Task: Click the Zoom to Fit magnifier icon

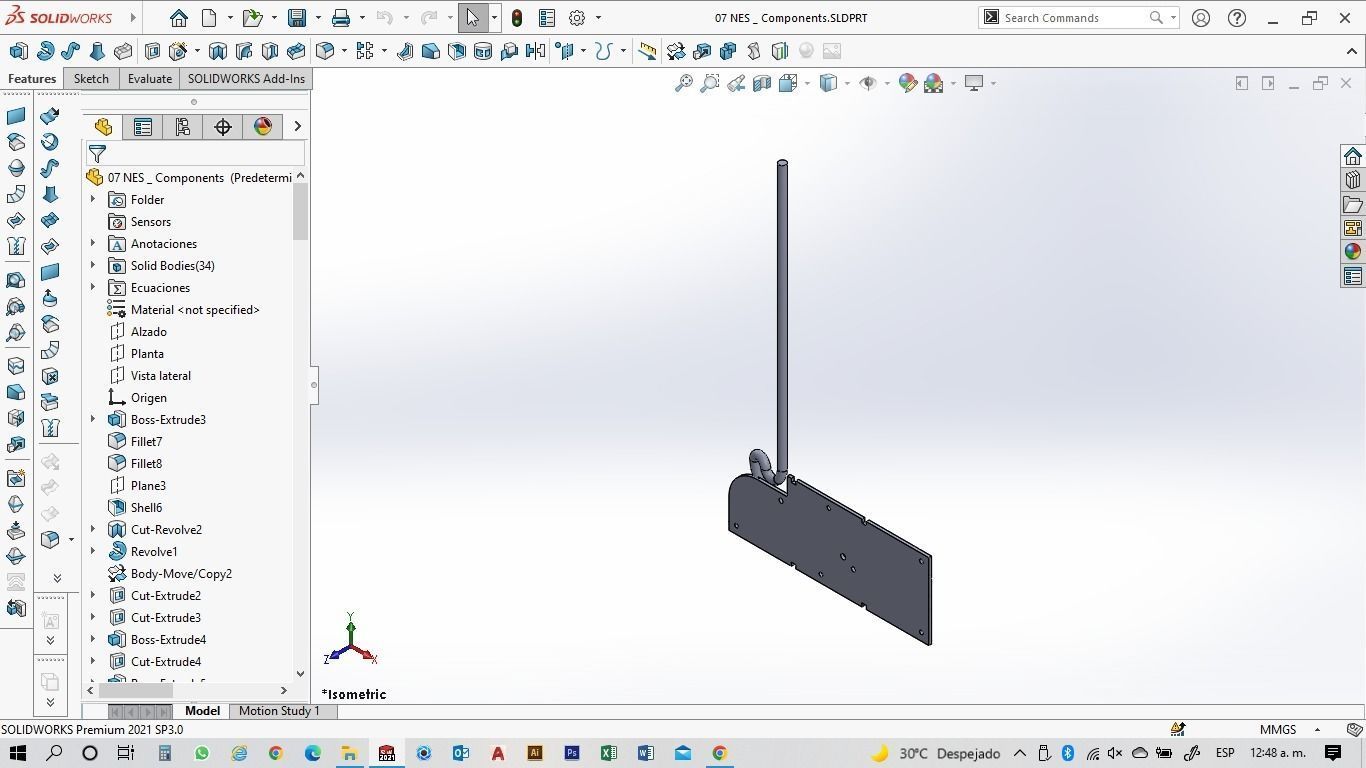Action: point(684,83)
